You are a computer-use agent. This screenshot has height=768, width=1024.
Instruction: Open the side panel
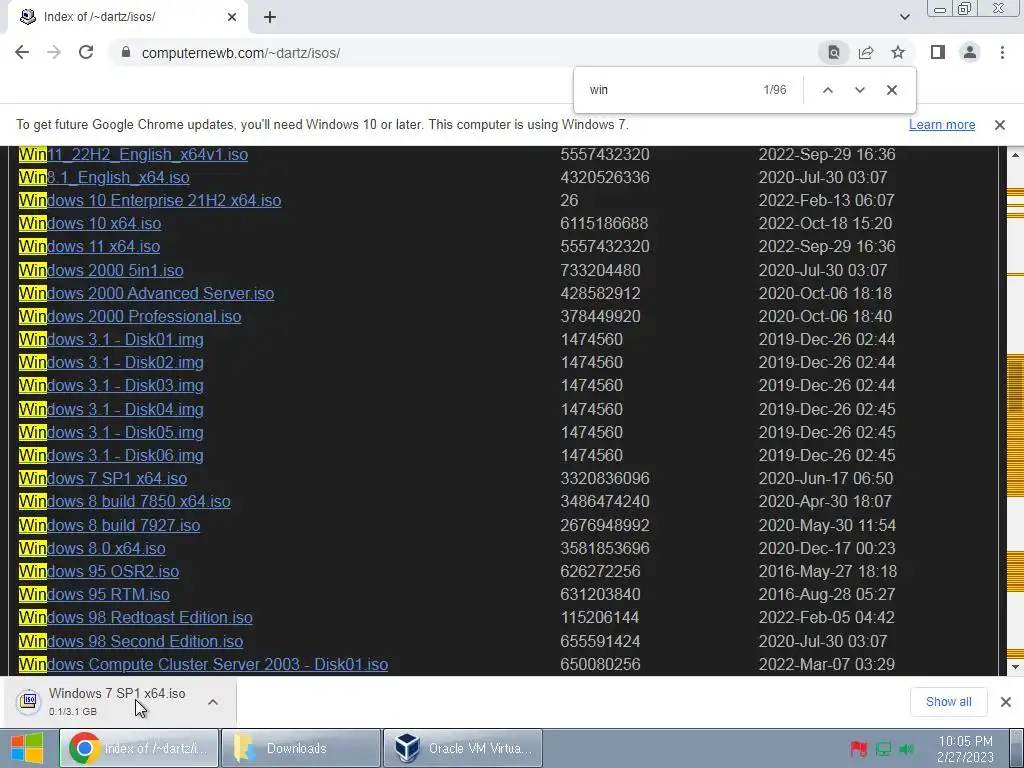pyautogui.click(x=938, y=52)
